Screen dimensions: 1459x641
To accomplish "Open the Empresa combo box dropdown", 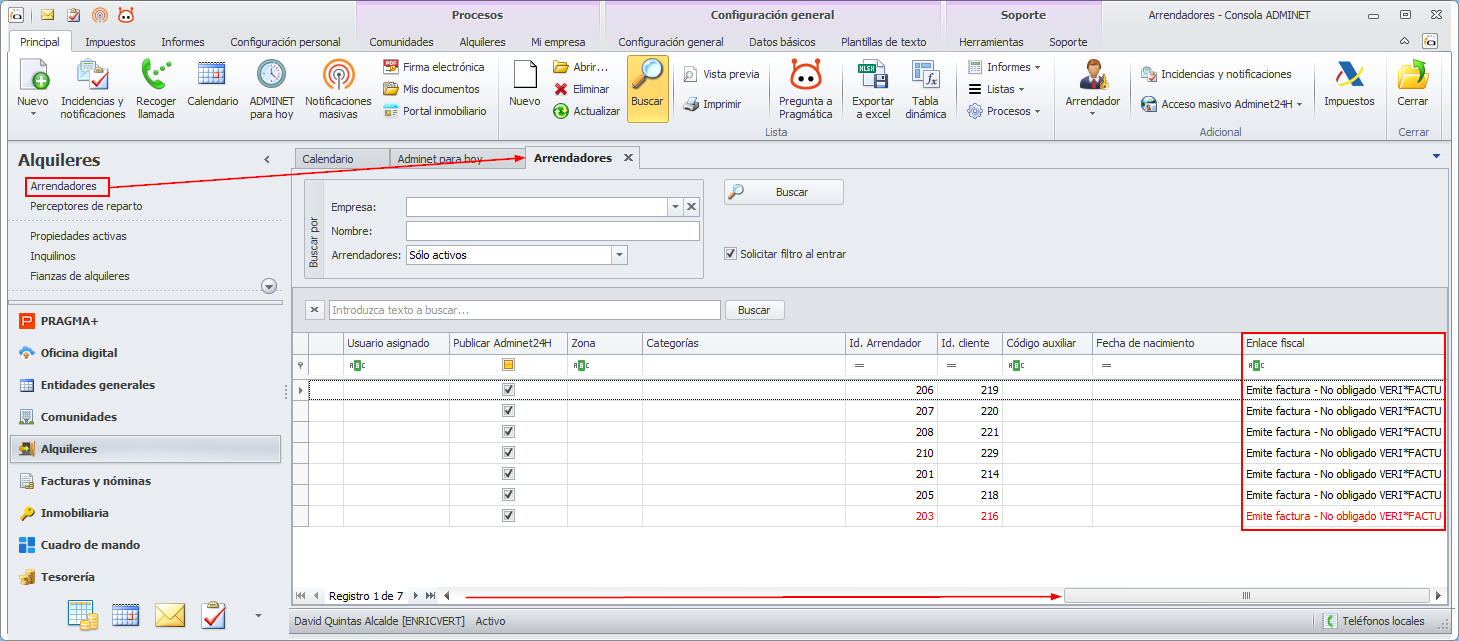I will click(x=675, y=207).
